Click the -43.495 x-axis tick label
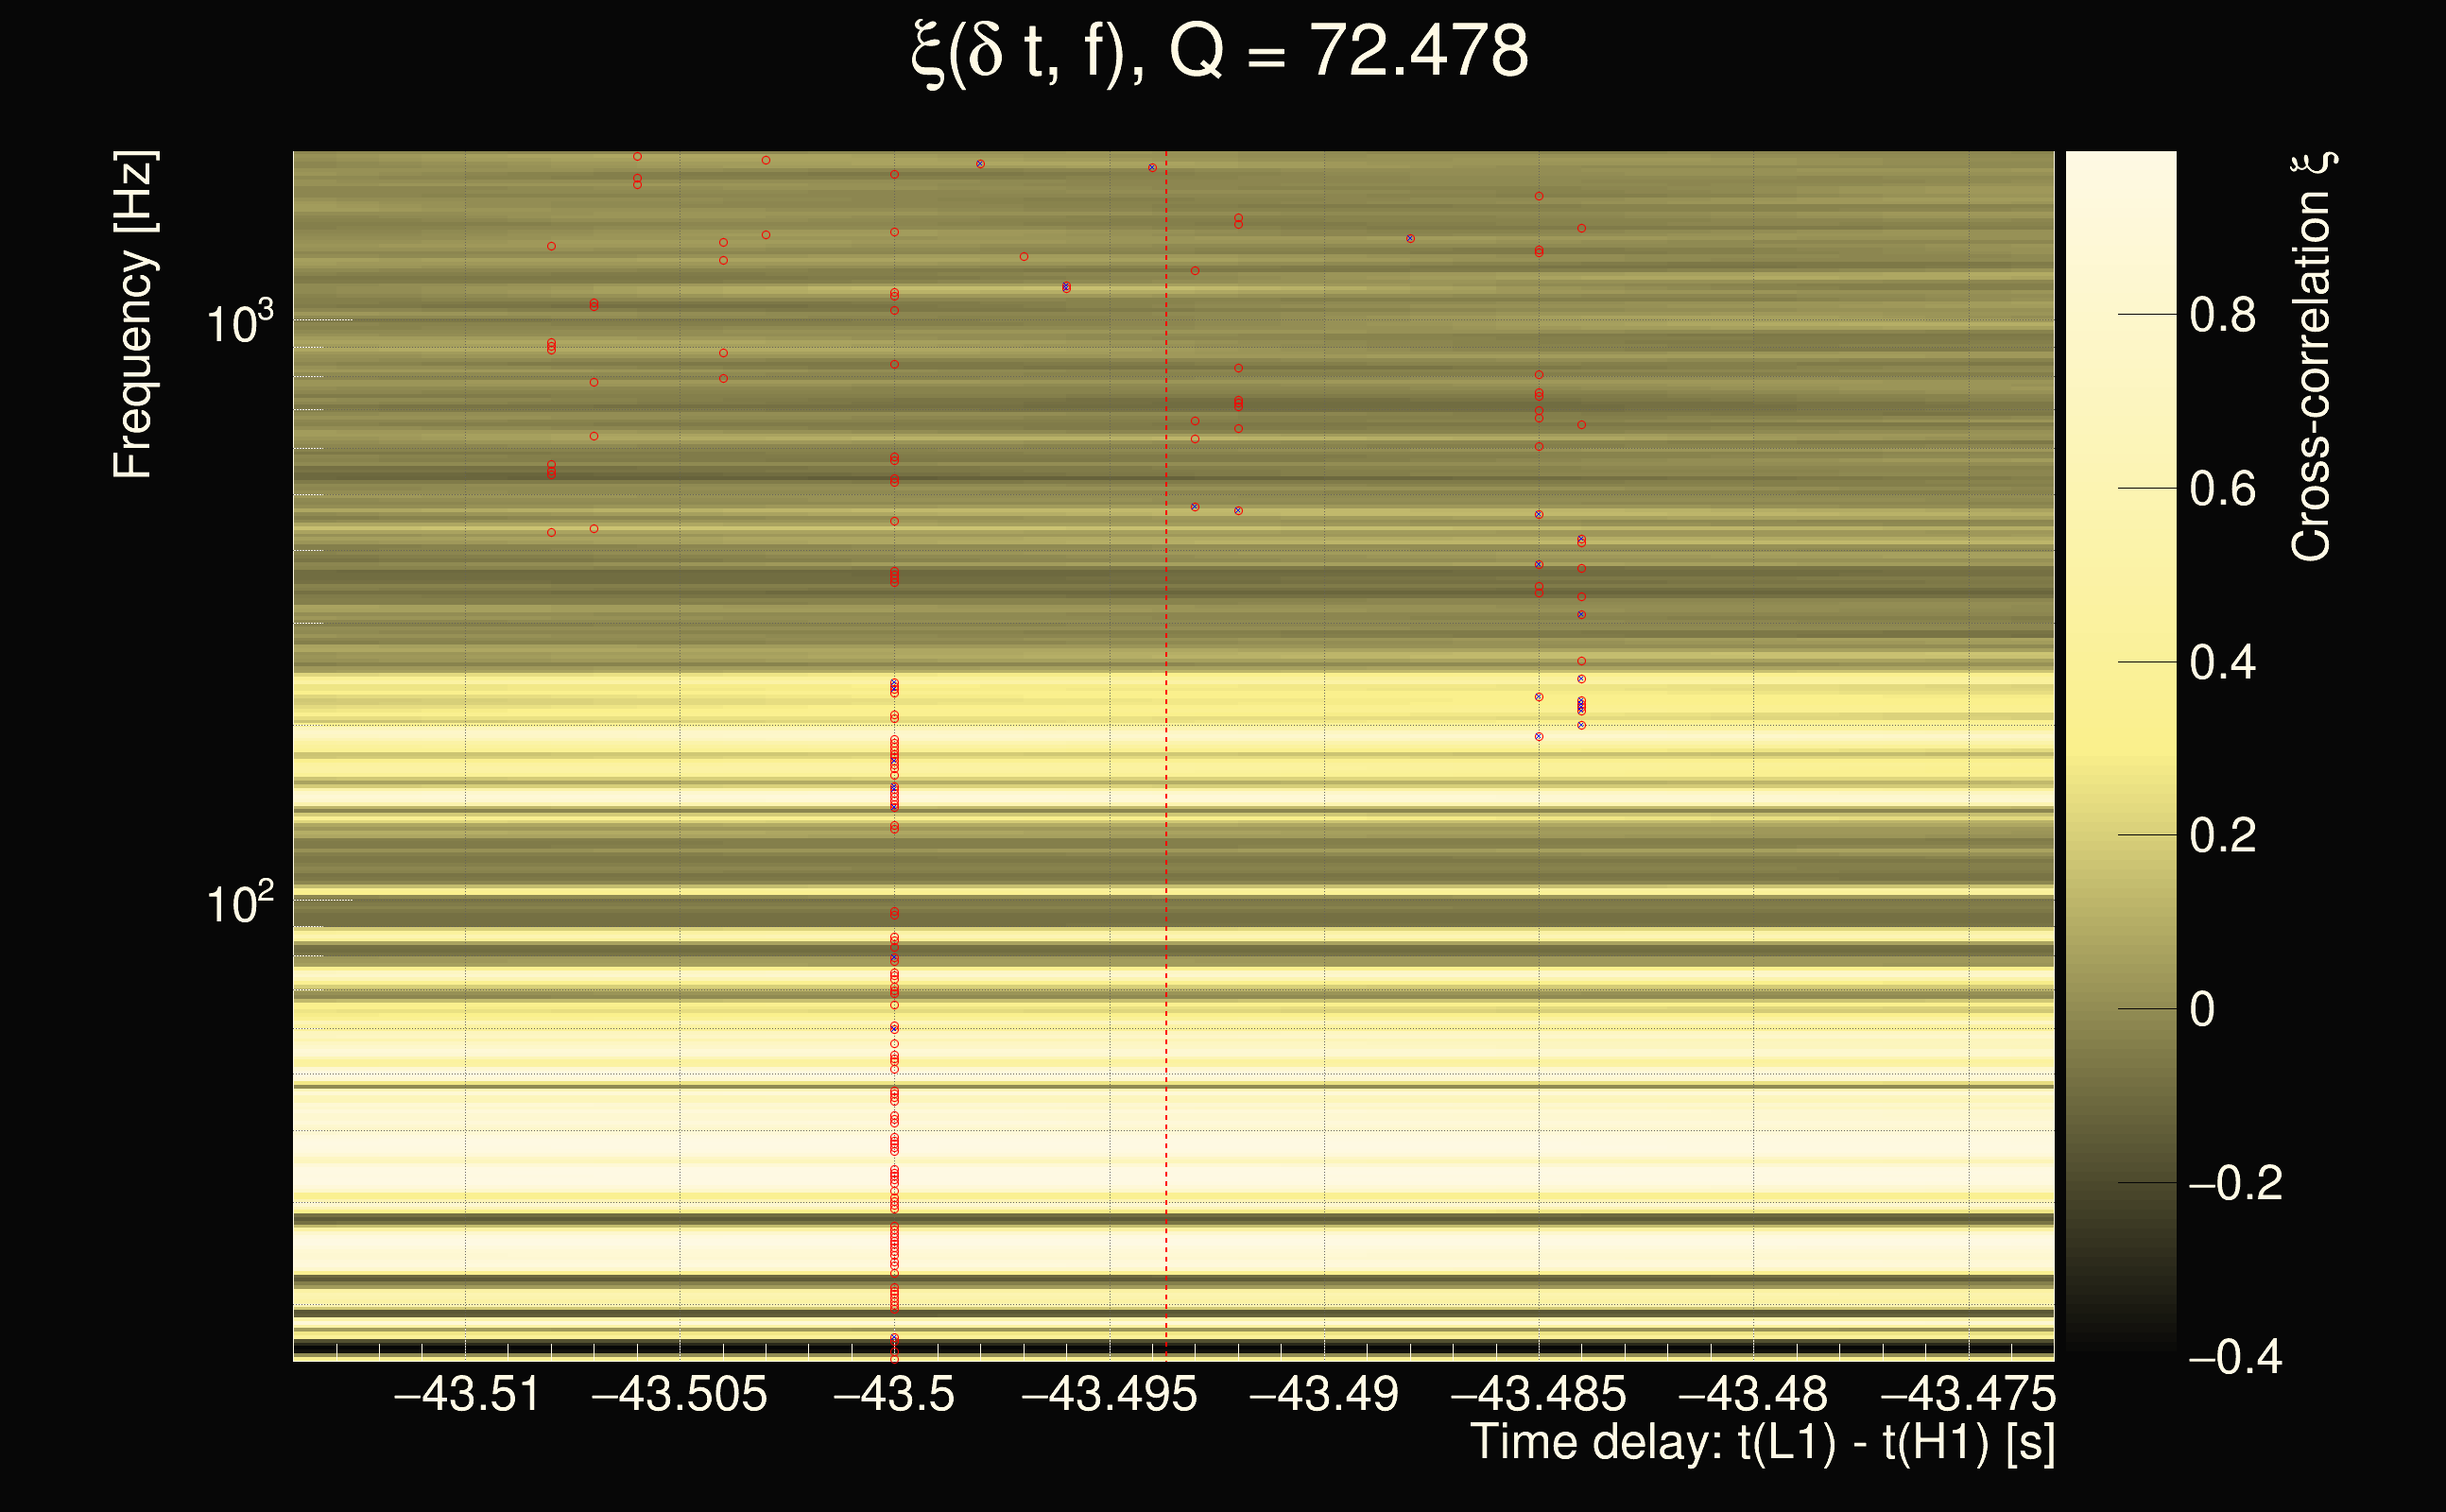This screenshot has height=1512, width=2446. pos(1109,1394)
